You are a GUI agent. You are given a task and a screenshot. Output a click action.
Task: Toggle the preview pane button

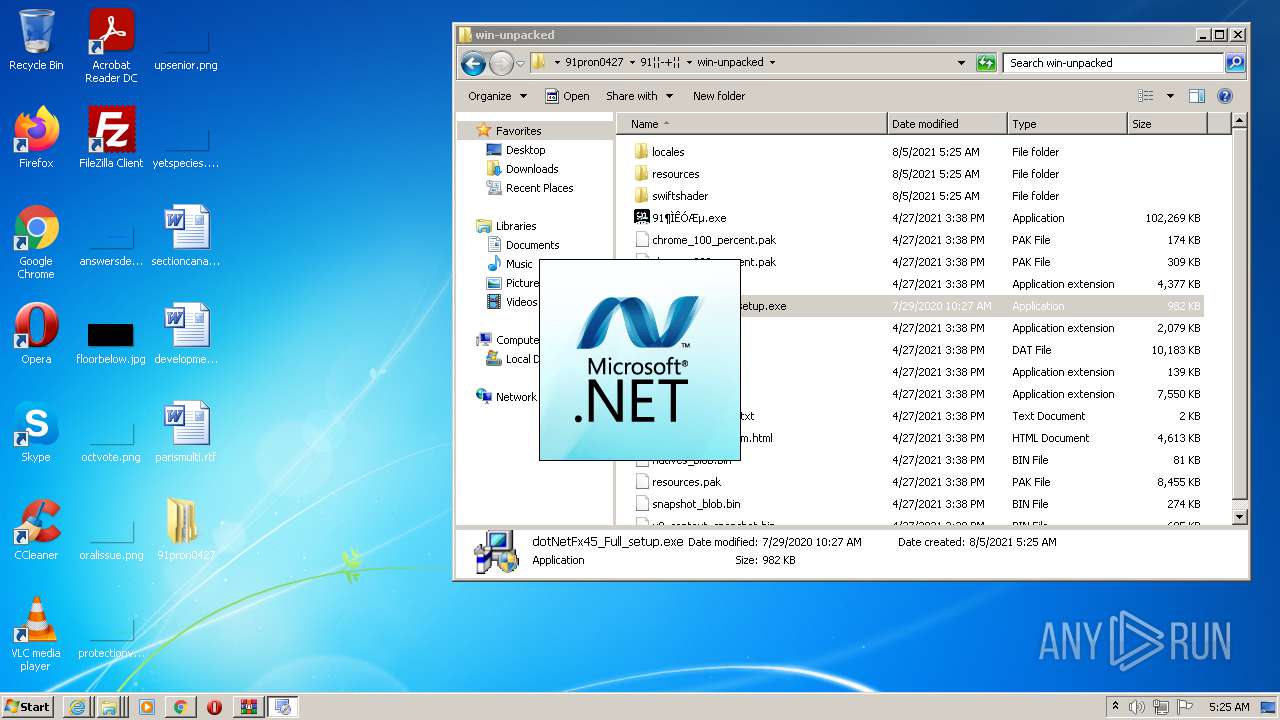point(1197,96)
